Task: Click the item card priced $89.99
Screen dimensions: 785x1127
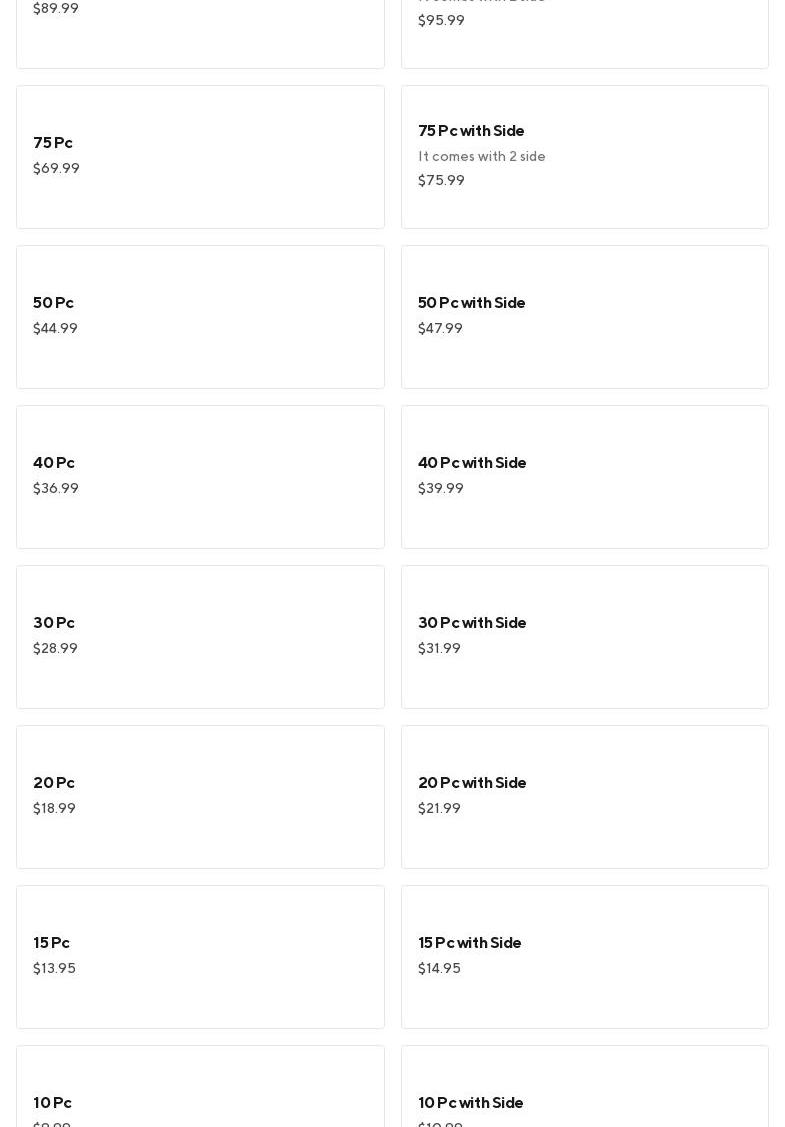Action: pos(200,35)
